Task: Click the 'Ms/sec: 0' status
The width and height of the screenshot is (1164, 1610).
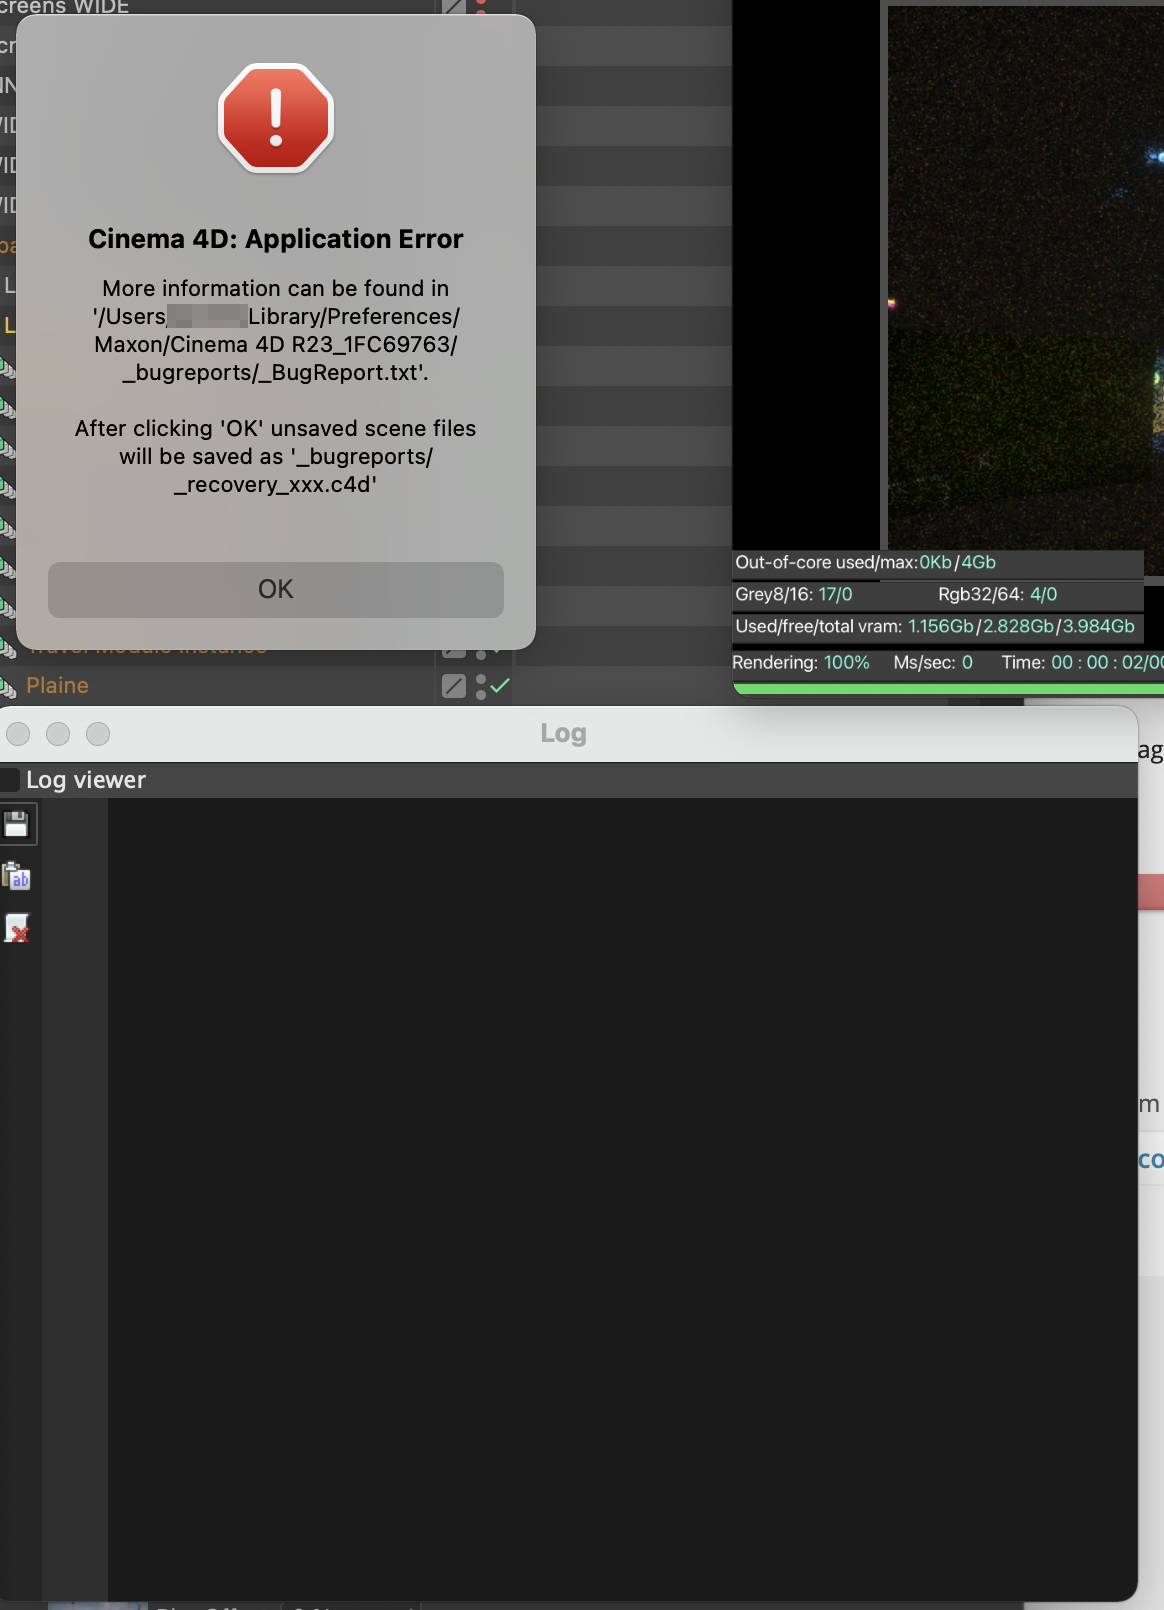Action: coord(933,663)
